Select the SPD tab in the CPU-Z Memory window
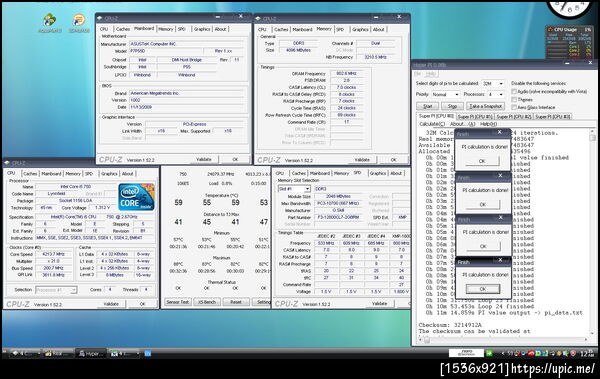Image resolution: width=600 pixels, height=379 pixels. click(x=340, y=29)
